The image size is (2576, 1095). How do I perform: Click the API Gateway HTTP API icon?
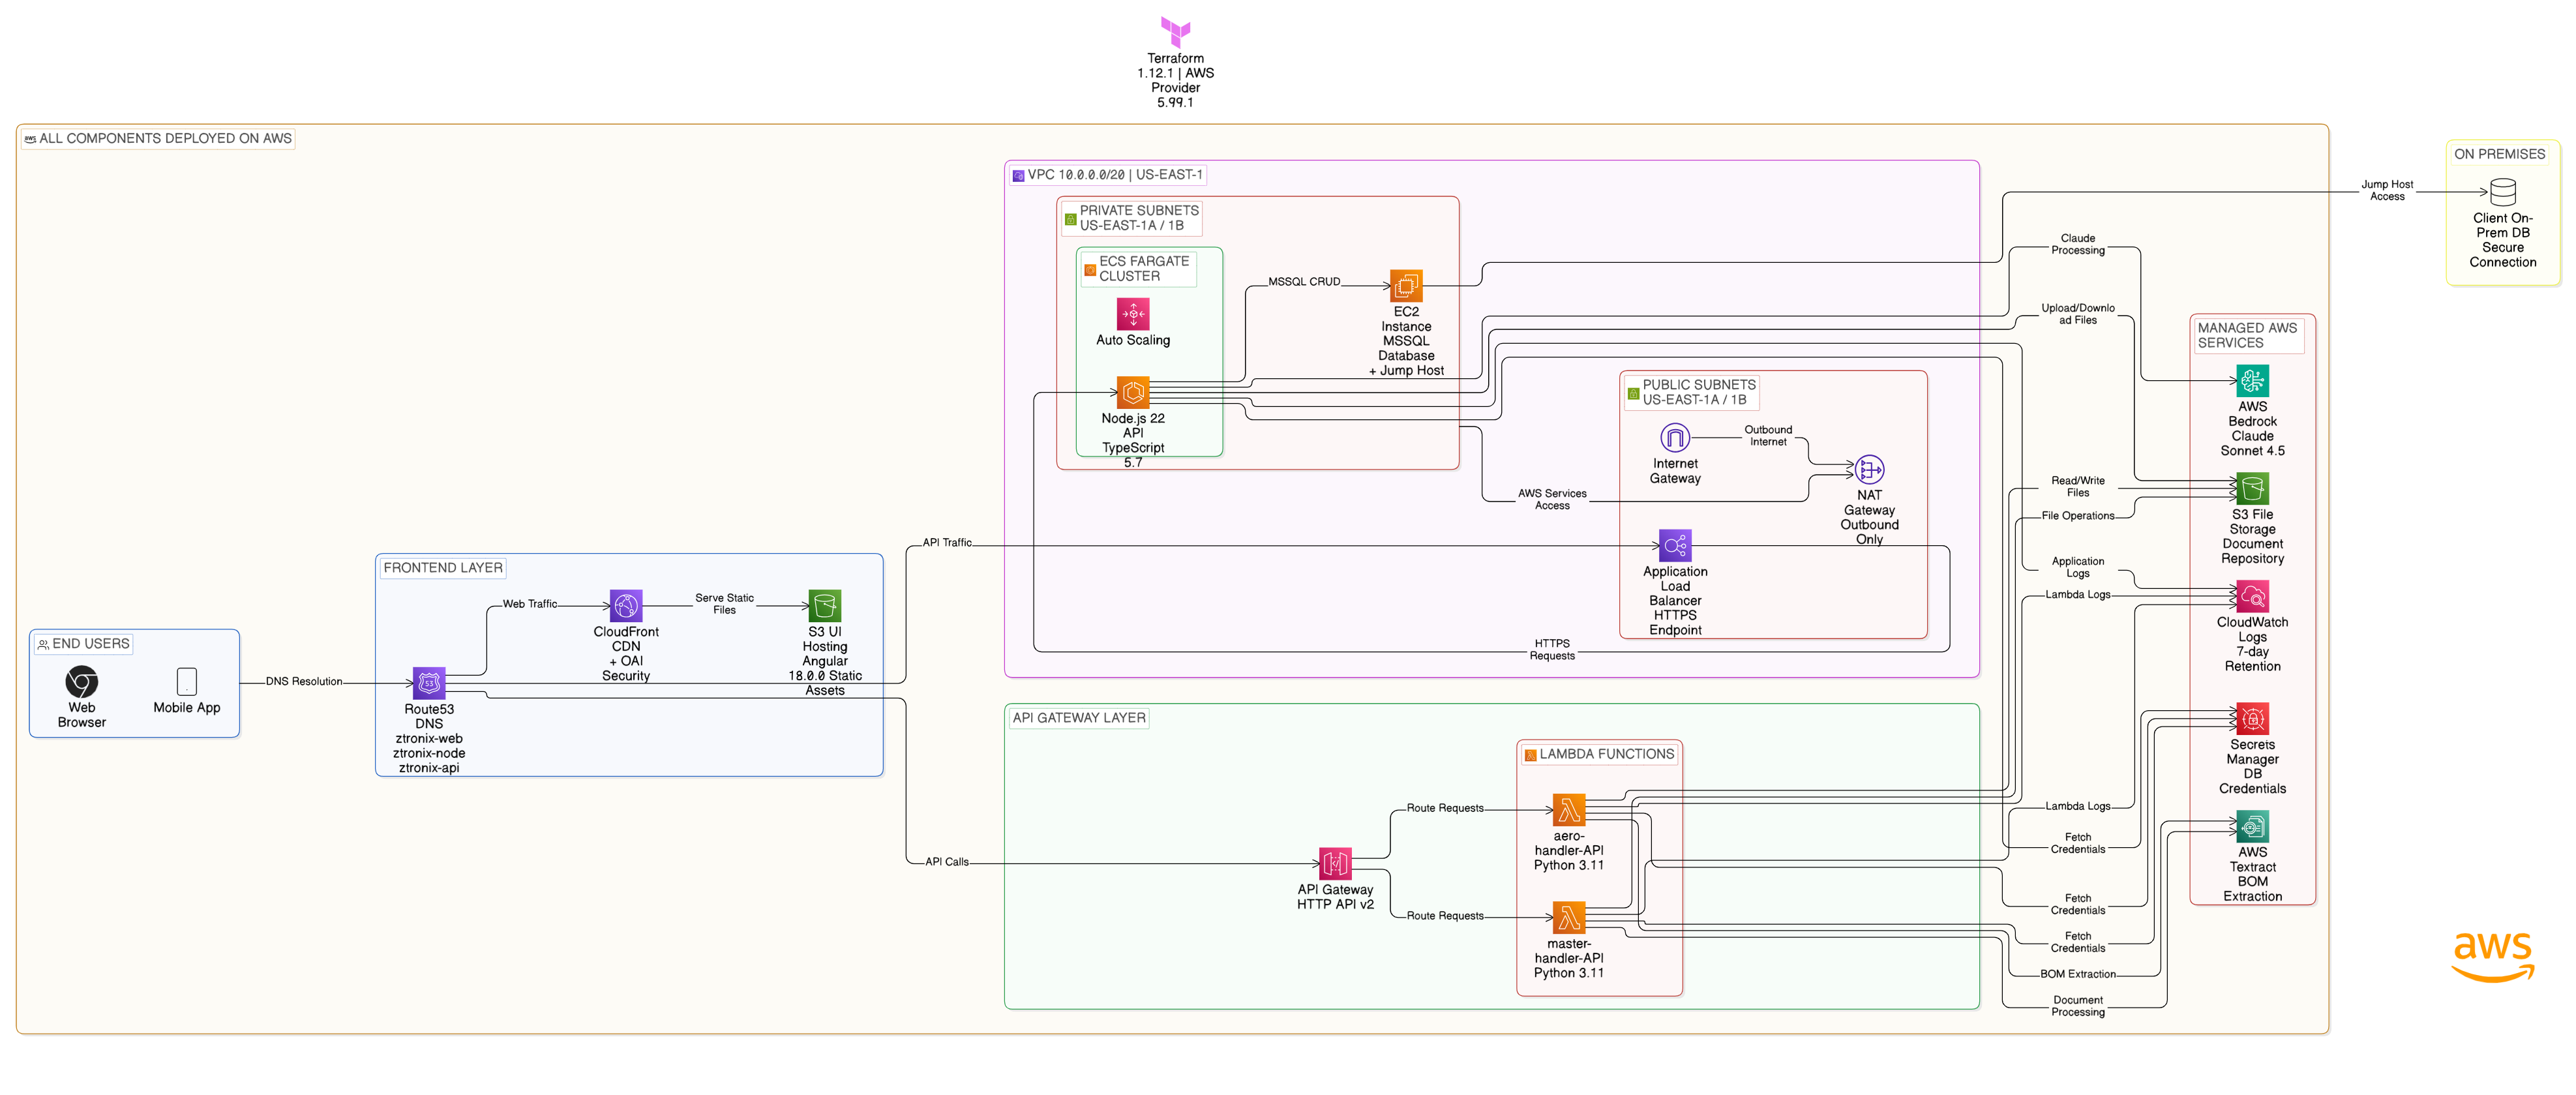click(x=1335, y=863)
